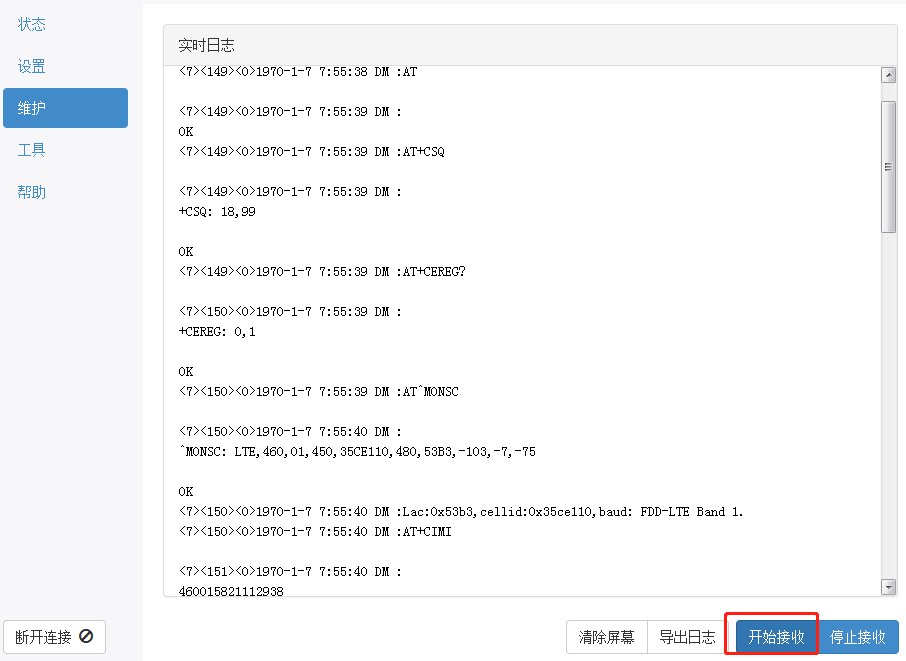Click the log scrollbar up arrow

(888, 75)
